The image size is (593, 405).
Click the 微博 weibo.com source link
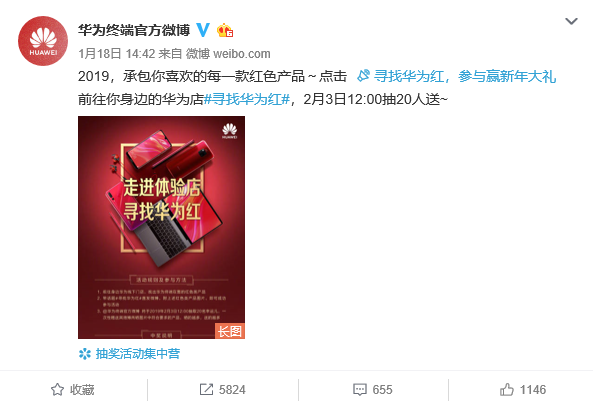pyautogui.click(x=228, y=54)
